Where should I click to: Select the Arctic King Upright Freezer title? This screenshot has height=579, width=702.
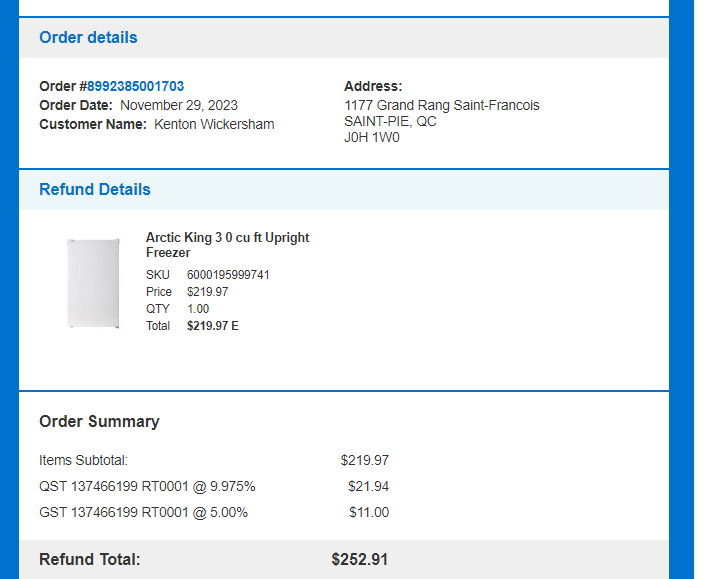click(x=227, y=244)
